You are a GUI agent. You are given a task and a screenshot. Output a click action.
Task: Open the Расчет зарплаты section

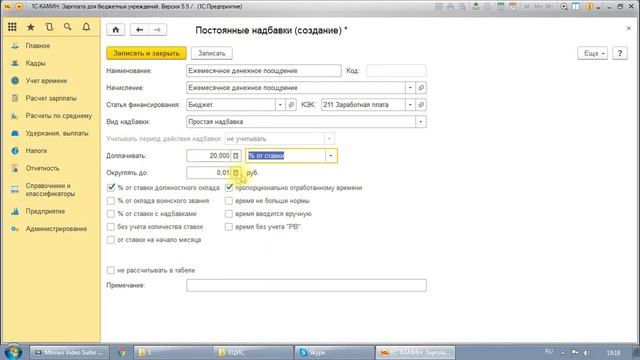(x=51, y=98)
